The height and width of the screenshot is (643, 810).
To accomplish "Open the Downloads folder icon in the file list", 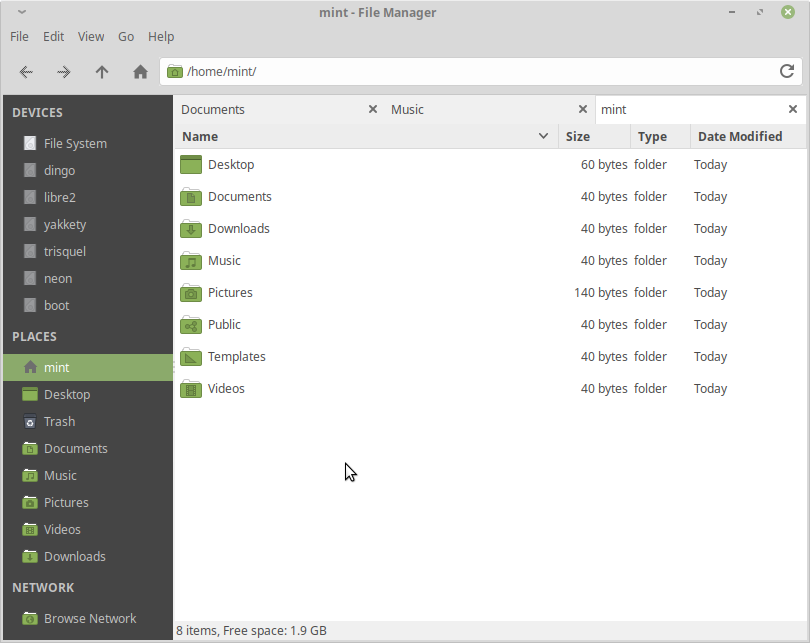I will (190, 228).
